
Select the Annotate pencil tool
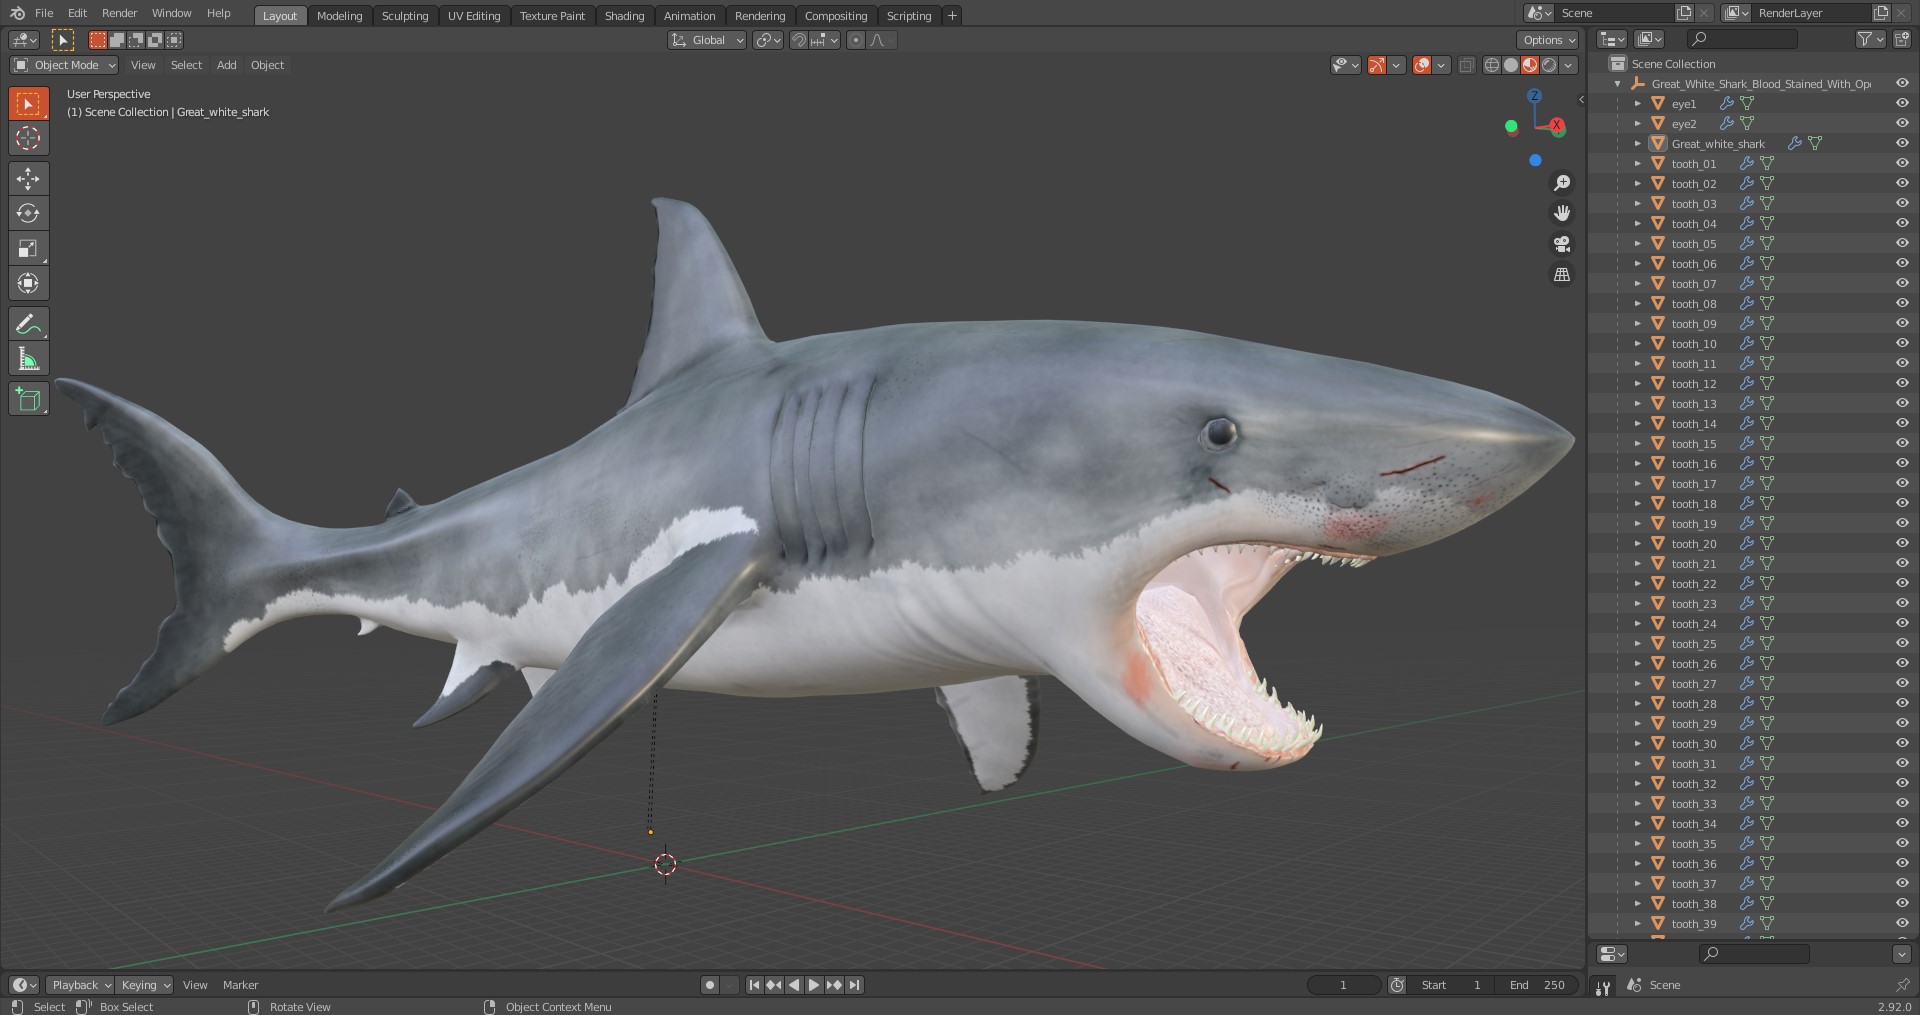pos(28,324)
